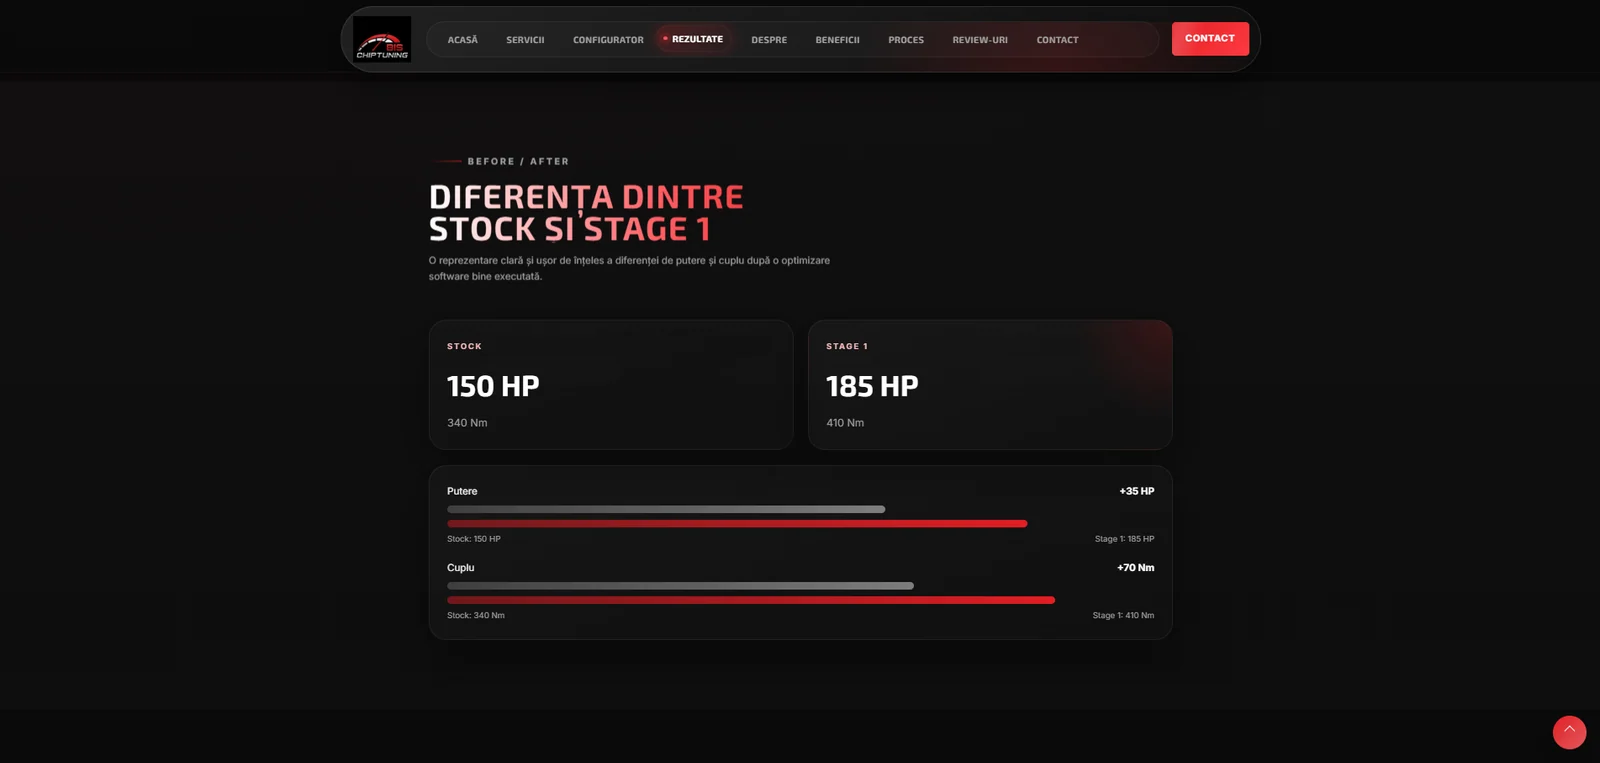
Task: Click the "+35 HP" gain value
Action: (1137, 491)
